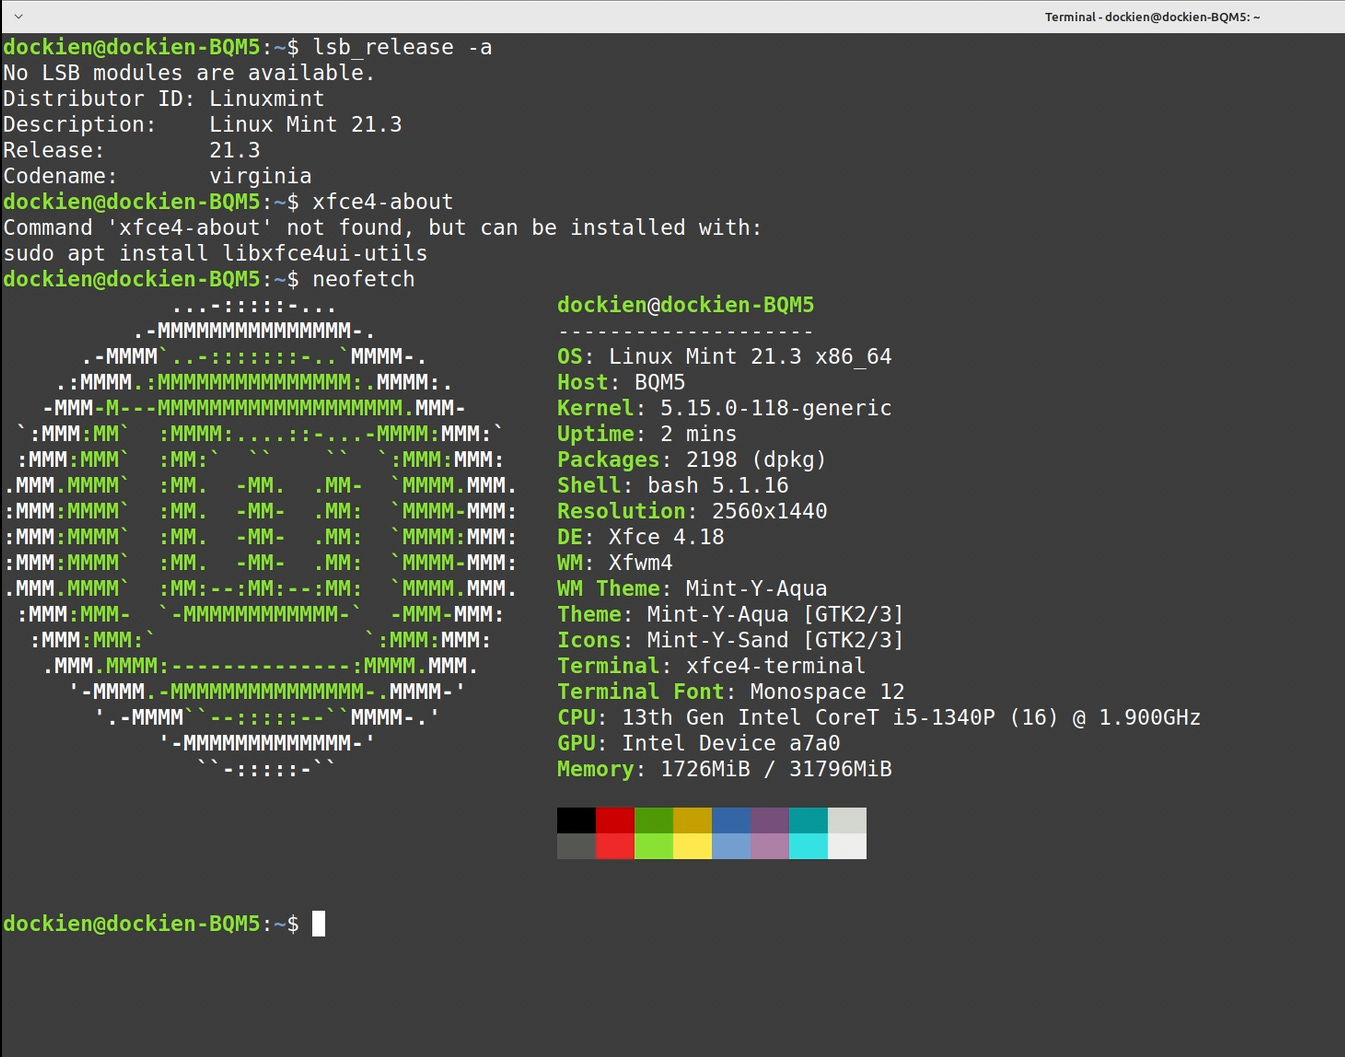Viewport: 1345px width, 1057px height.
Task: Click the 'Release: 21.3' line
Action: pyautogui.click(x=131, y=150)
